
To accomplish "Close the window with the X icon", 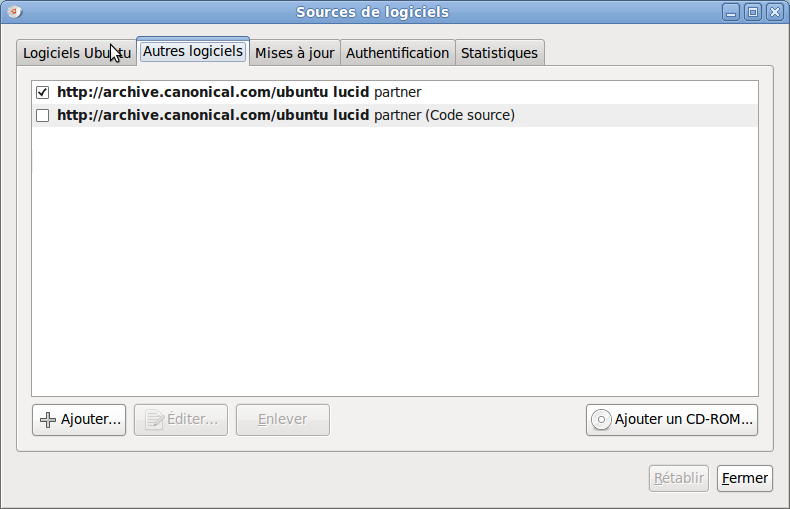I will 775,12.
